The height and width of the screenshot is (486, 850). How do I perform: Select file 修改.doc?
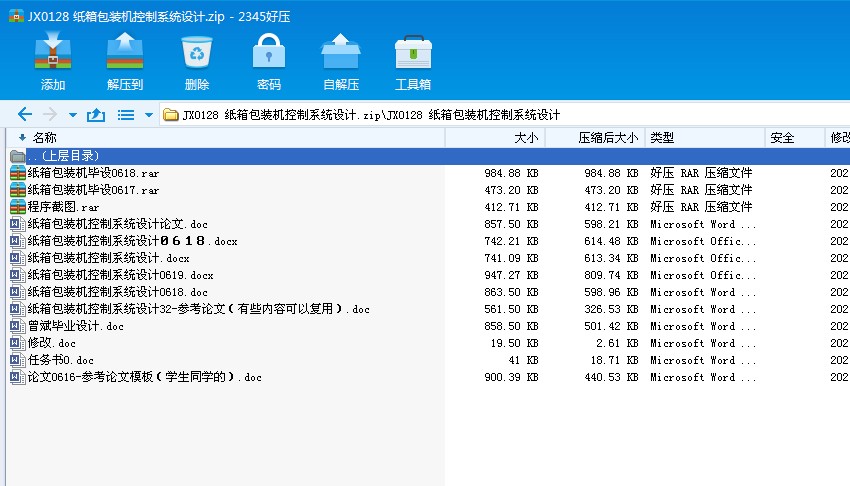51,343
